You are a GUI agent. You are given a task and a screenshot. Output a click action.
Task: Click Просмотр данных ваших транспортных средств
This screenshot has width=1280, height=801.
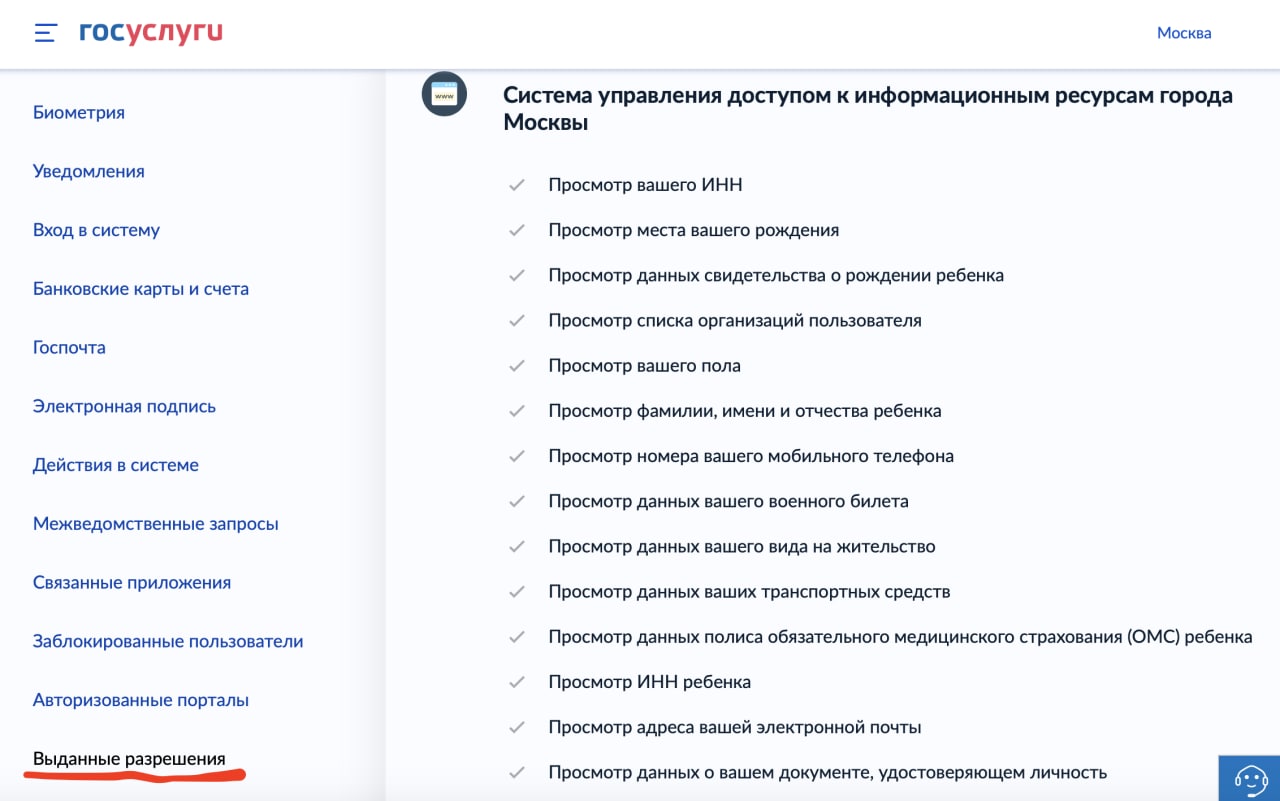749,592
